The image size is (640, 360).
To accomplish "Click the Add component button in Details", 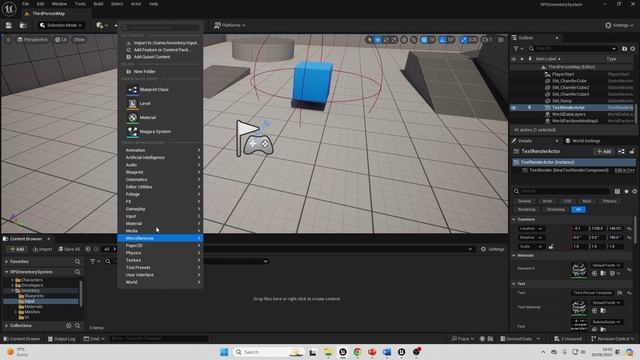I will [604, 151].
